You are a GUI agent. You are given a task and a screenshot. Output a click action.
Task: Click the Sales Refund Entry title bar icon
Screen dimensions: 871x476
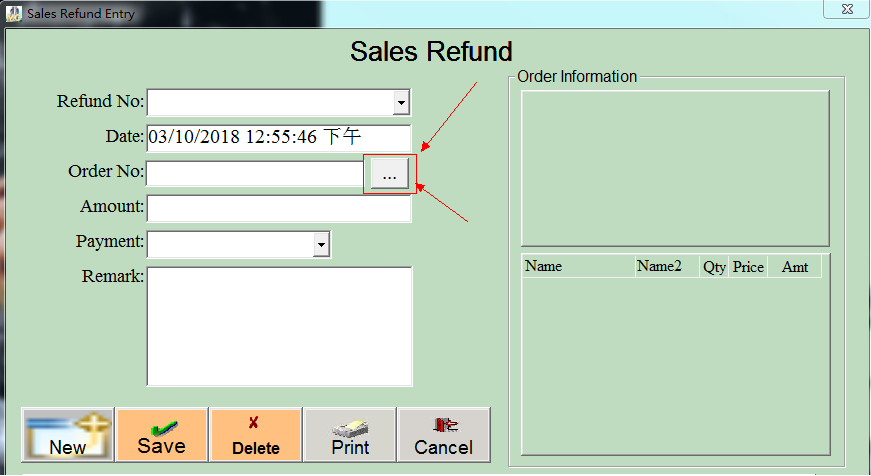pos(14,14)
